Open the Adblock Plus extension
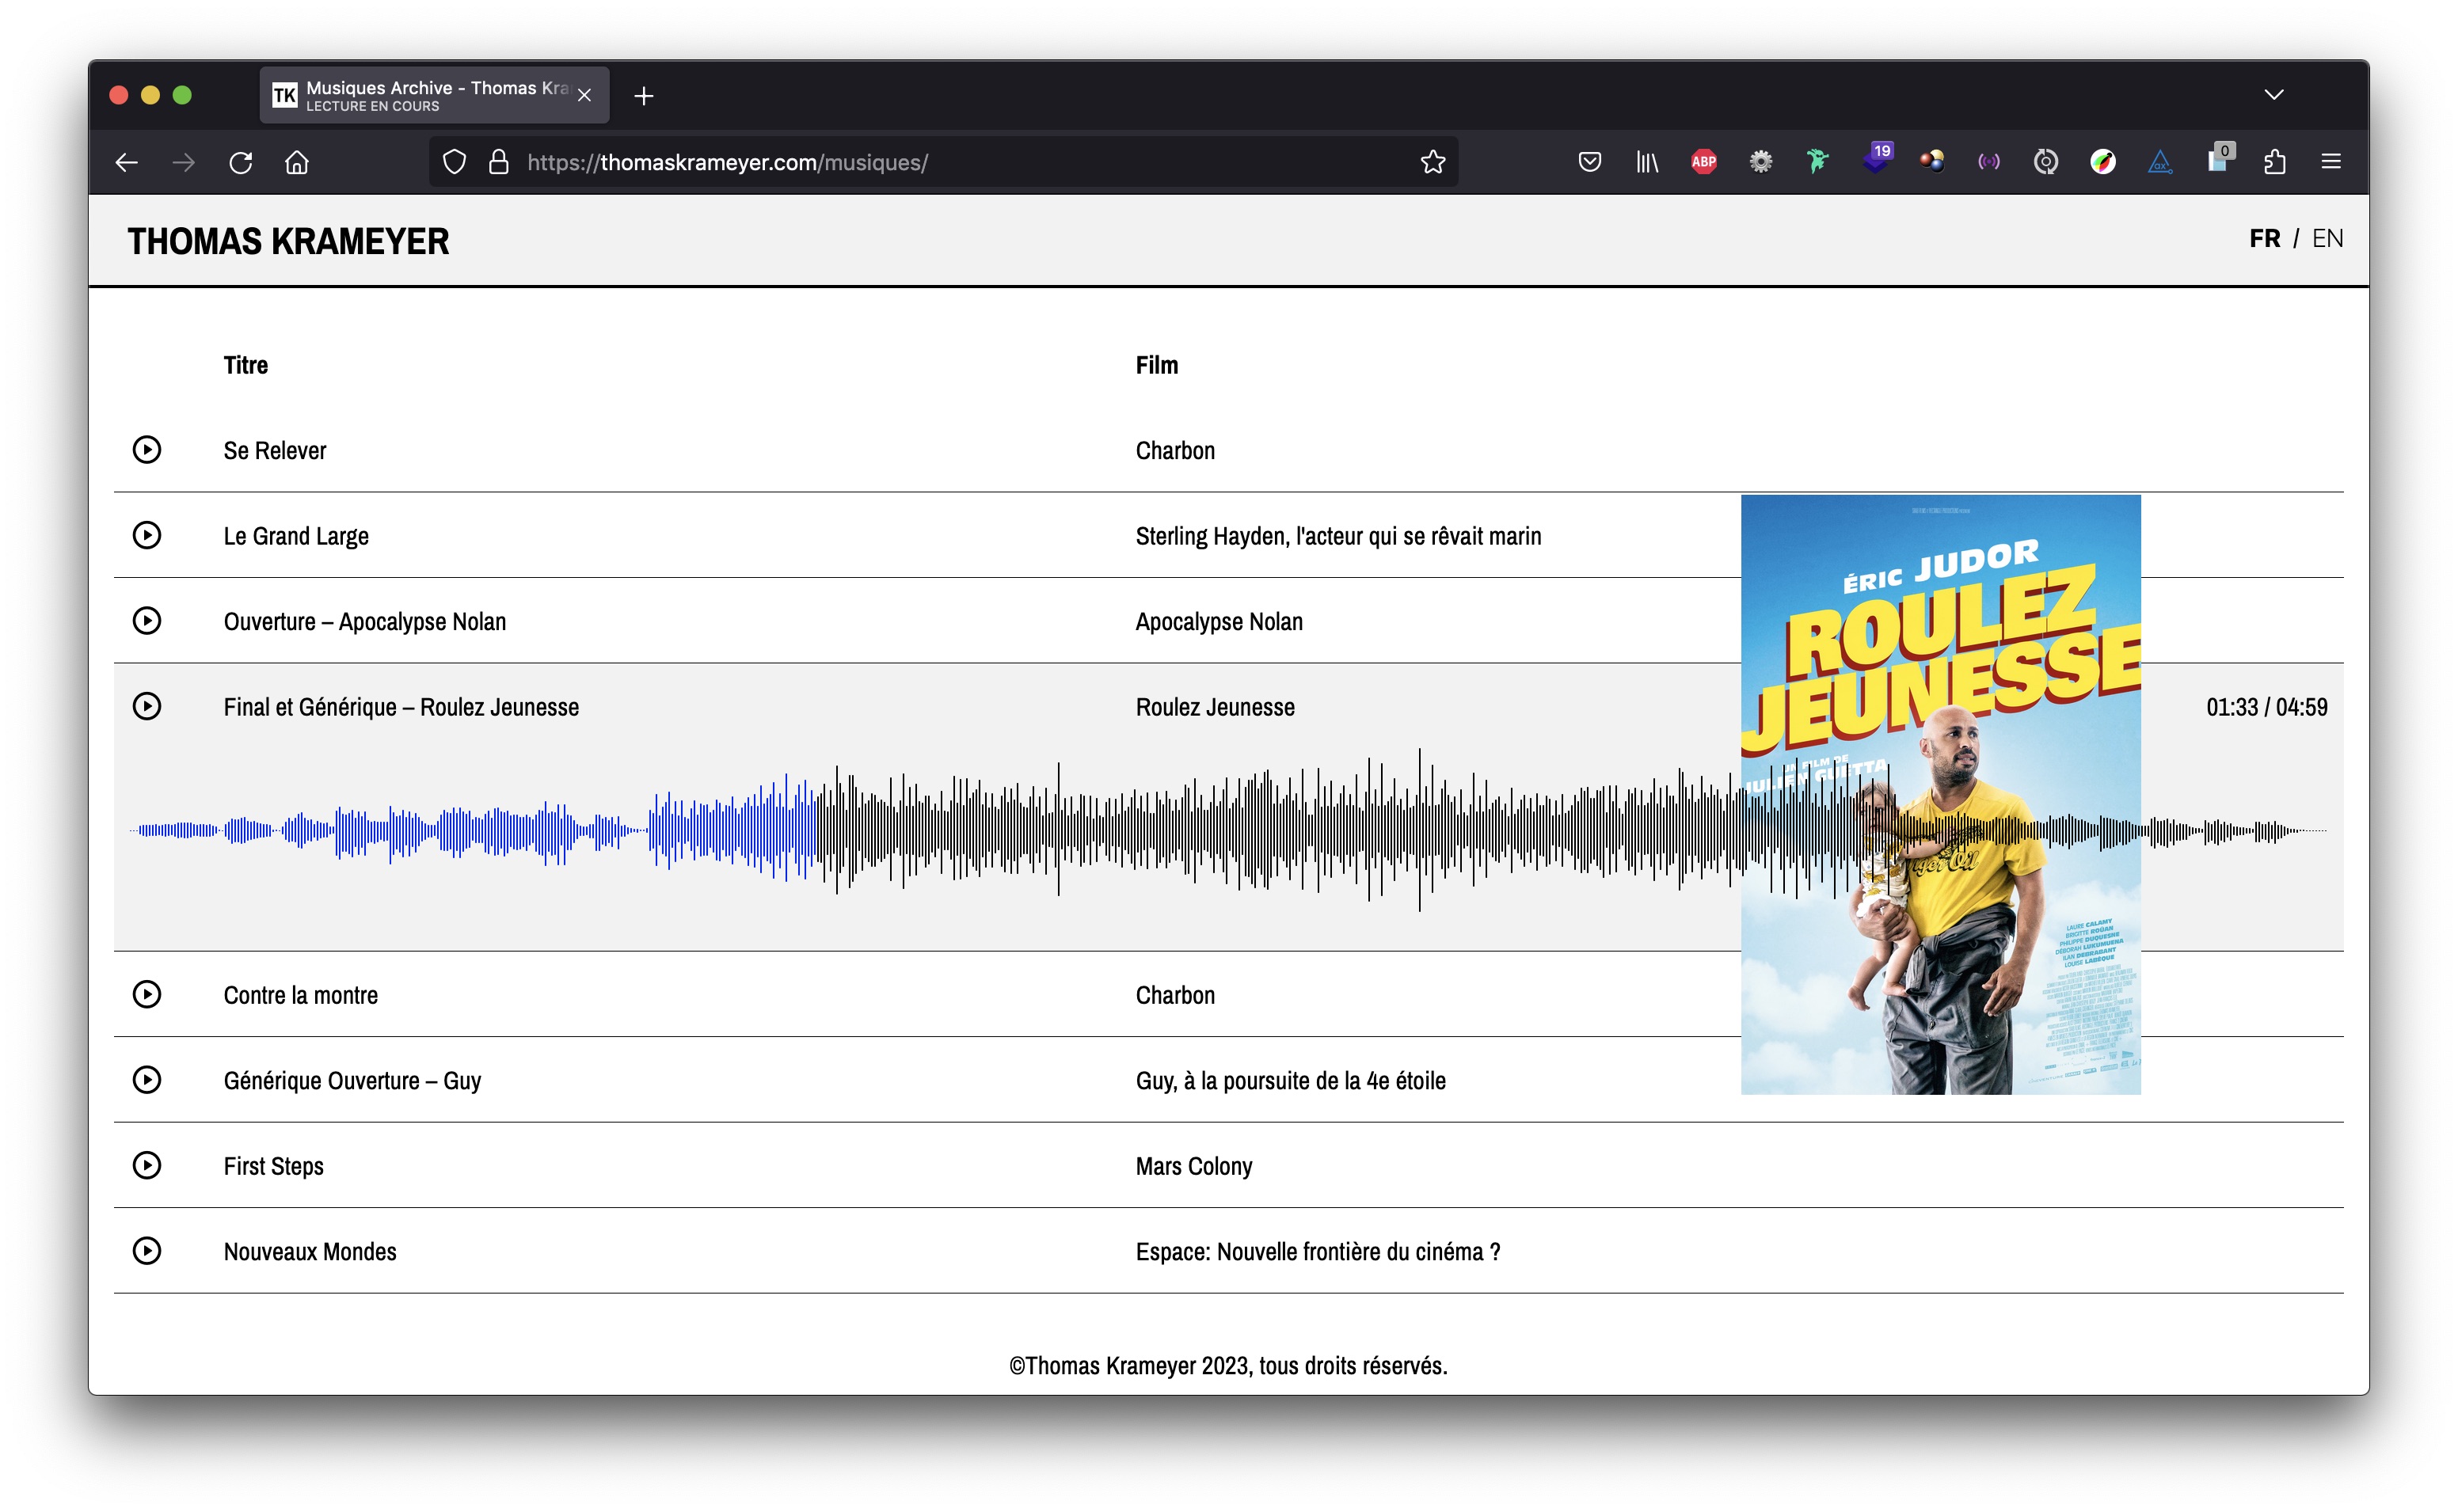 (1704, 162)
